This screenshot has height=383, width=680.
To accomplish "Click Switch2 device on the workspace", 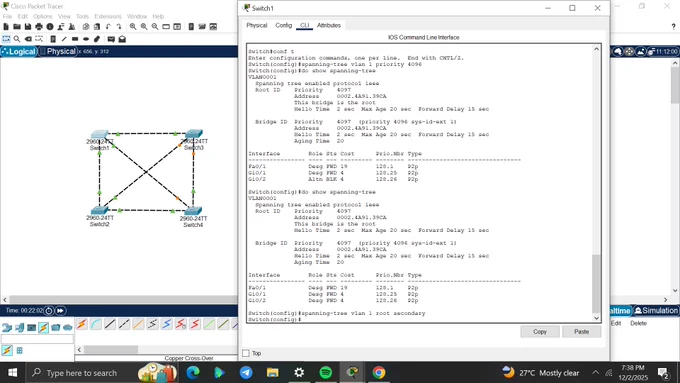I will tap(100, 211).
